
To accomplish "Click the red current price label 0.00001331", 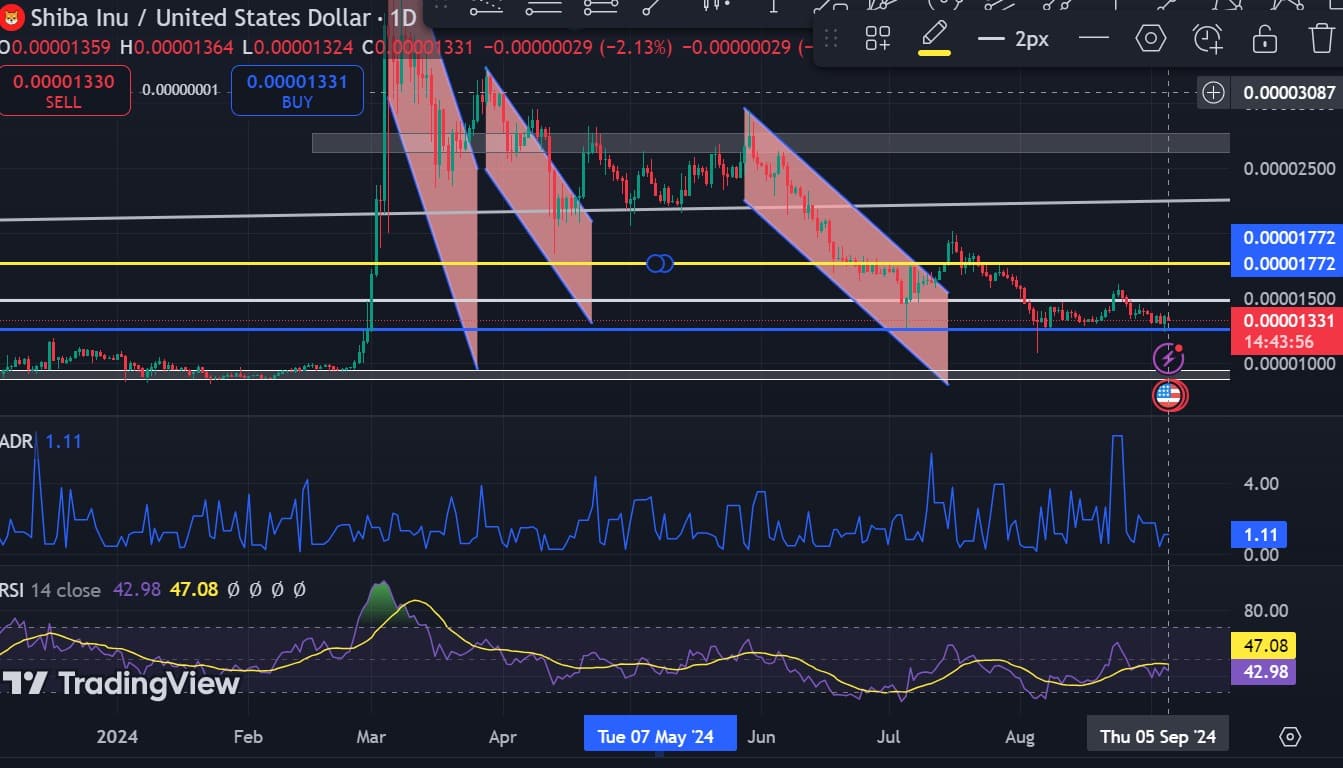I will (1289, 321).
